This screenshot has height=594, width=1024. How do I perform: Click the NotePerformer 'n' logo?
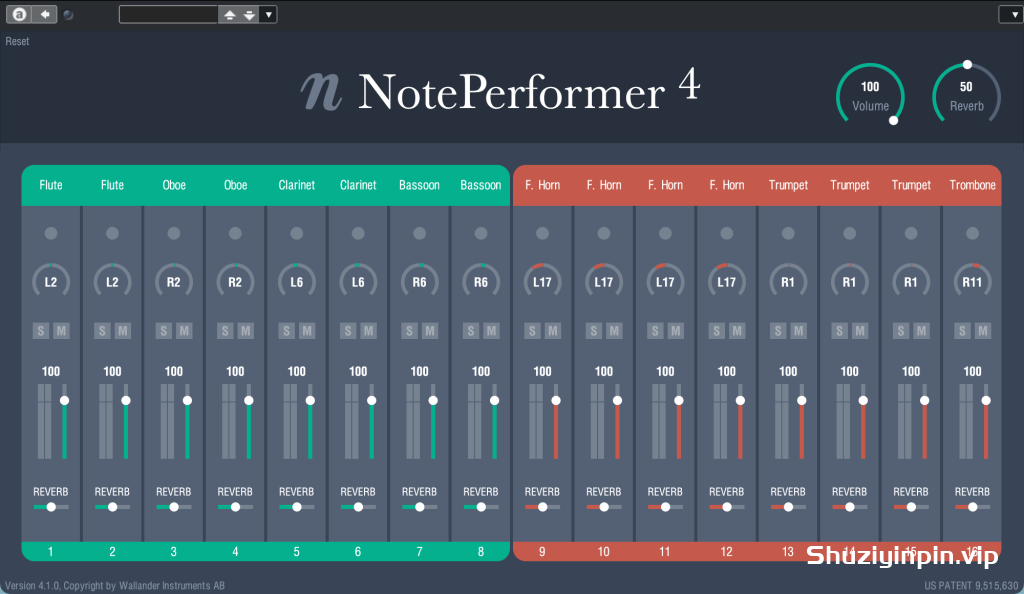[x=321, y=91]
